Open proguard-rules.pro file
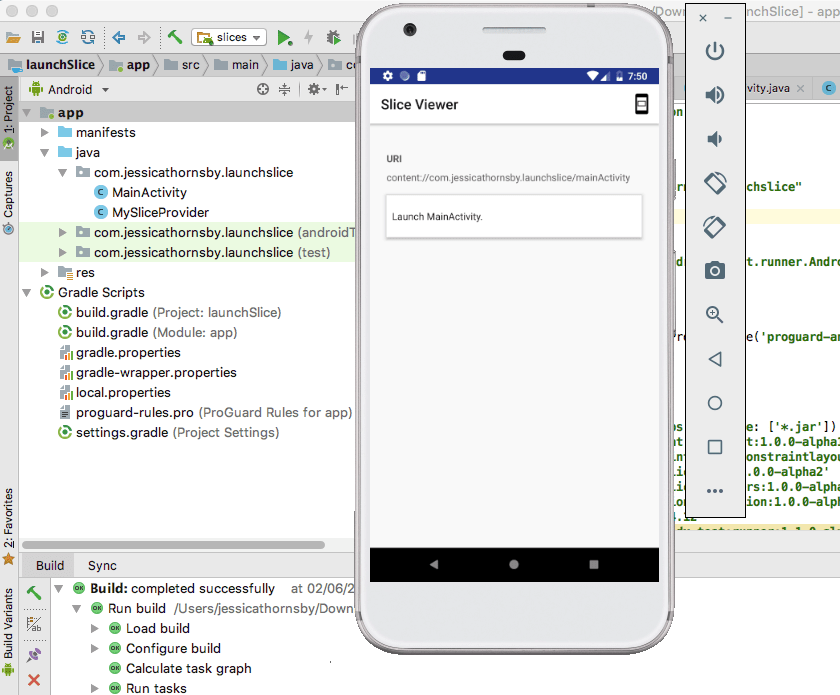The width and height of the screenshot is (840, 695). [x=206, y=413]
